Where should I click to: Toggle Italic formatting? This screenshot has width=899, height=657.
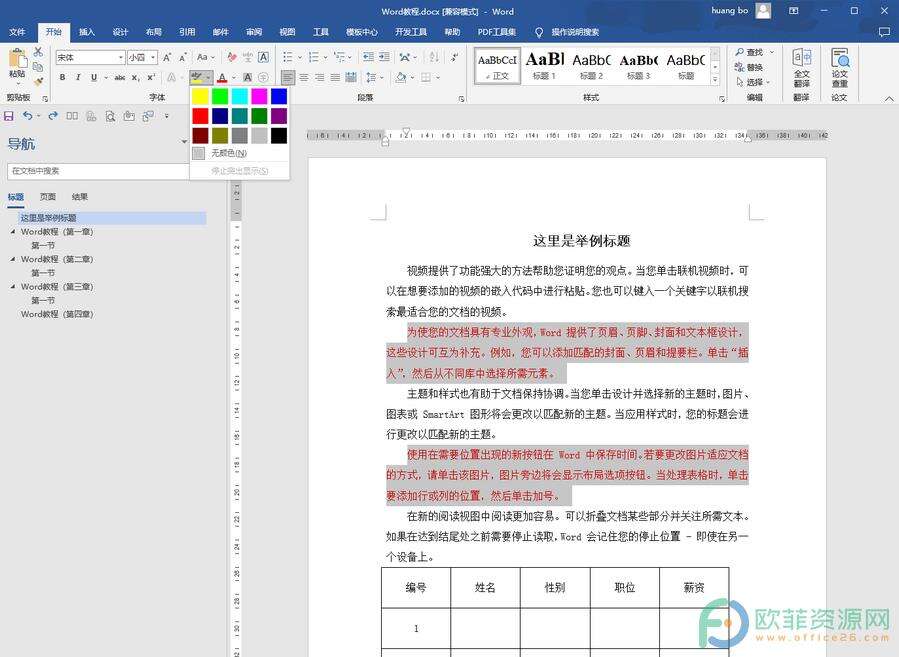(x=78, y=77)
